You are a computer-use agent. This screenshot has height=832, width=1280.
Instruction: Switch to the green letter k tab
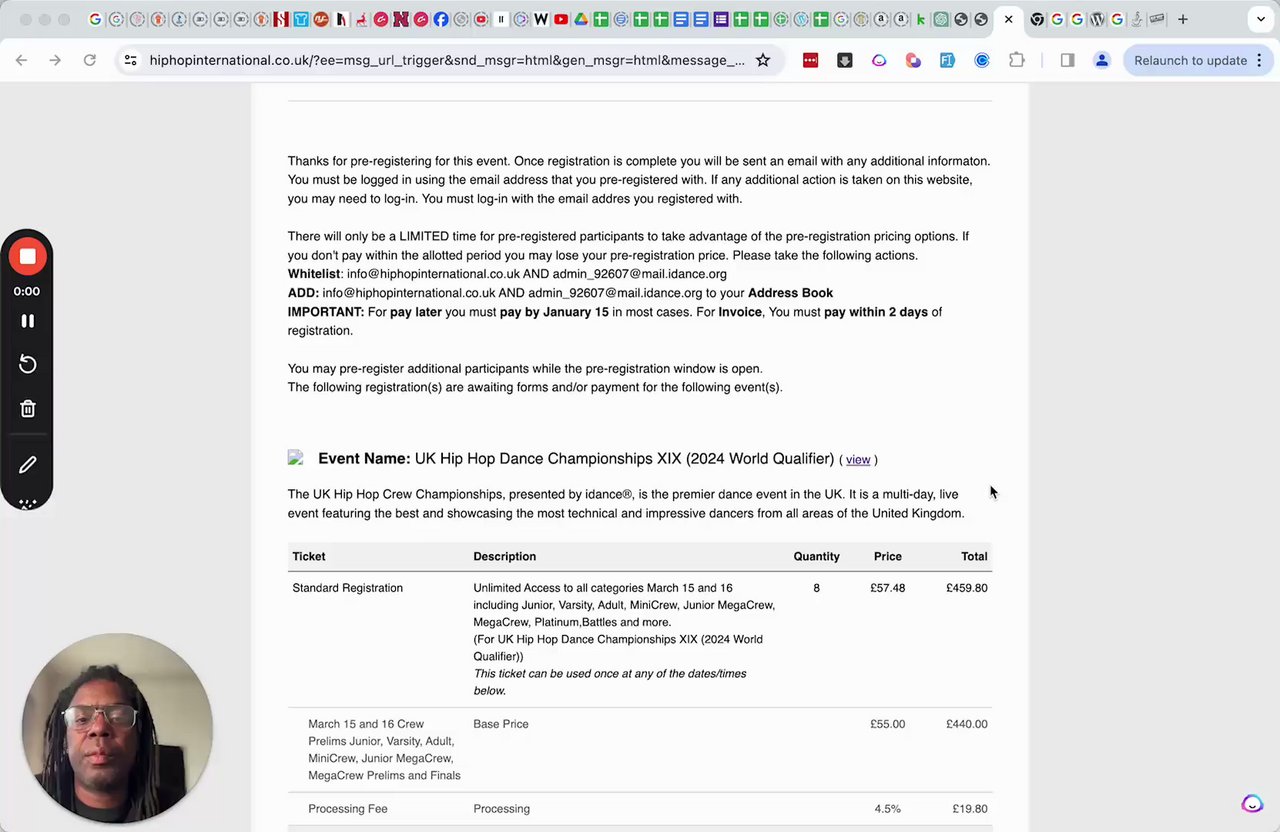pyautogui.click(x=921, y=19)
